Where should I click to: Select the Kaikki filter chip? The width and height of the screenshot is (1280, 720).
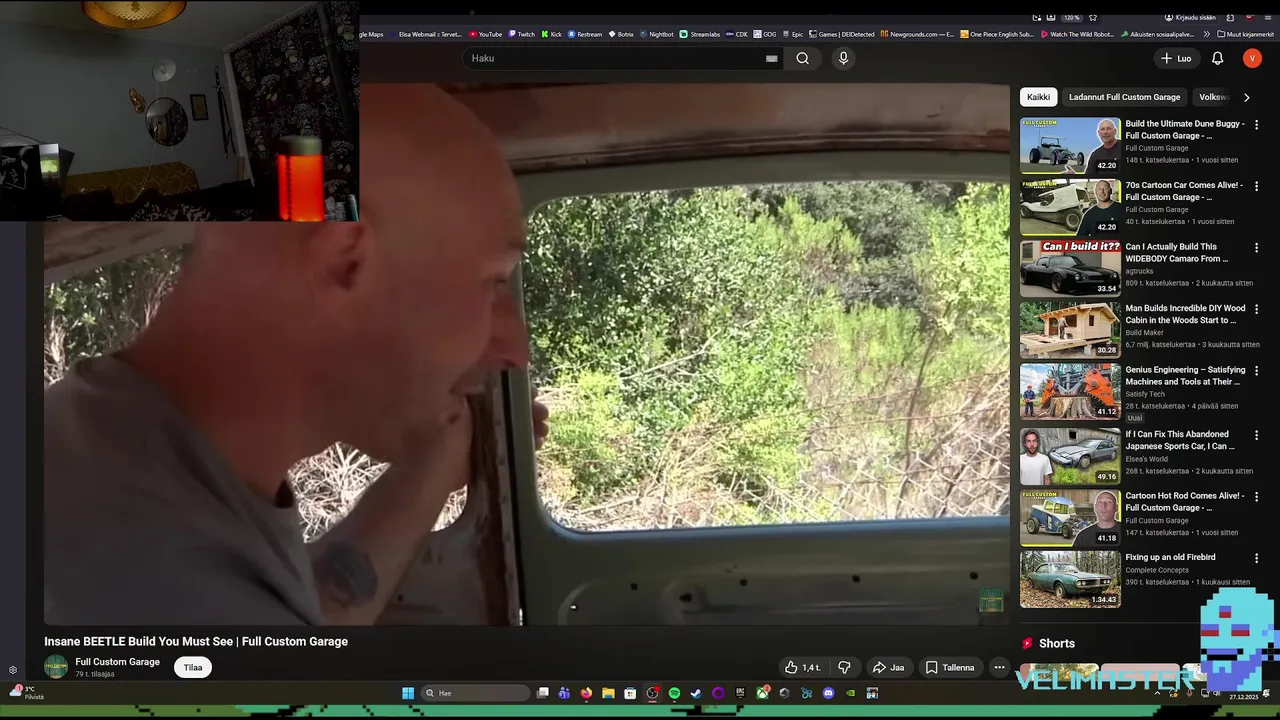coord(1038,97)
